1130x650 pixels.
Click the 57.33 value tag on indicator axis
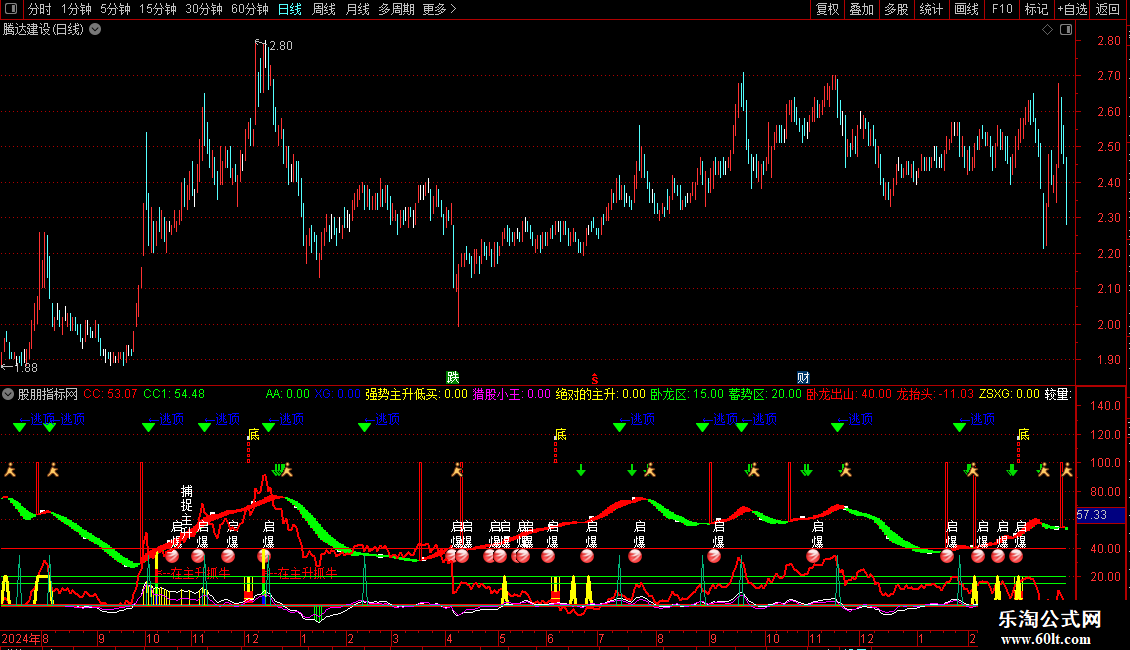[x=1092, y=515]
